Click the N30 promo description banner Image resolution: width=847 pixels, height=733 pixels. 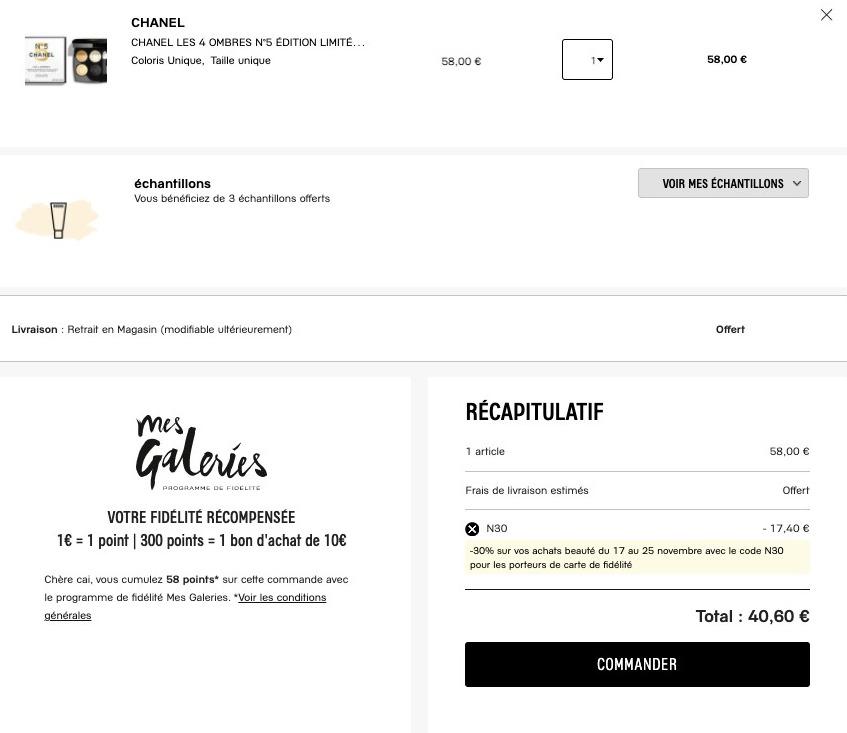pos(636,558)
